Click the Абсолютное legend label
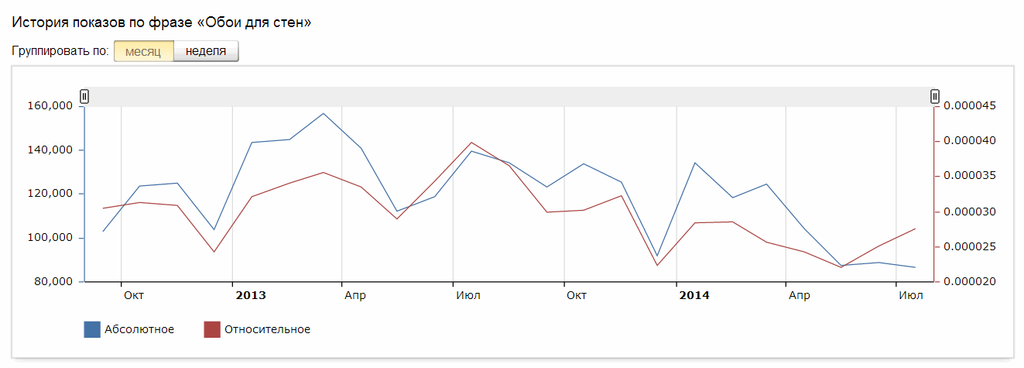 (x=139, y=330)
